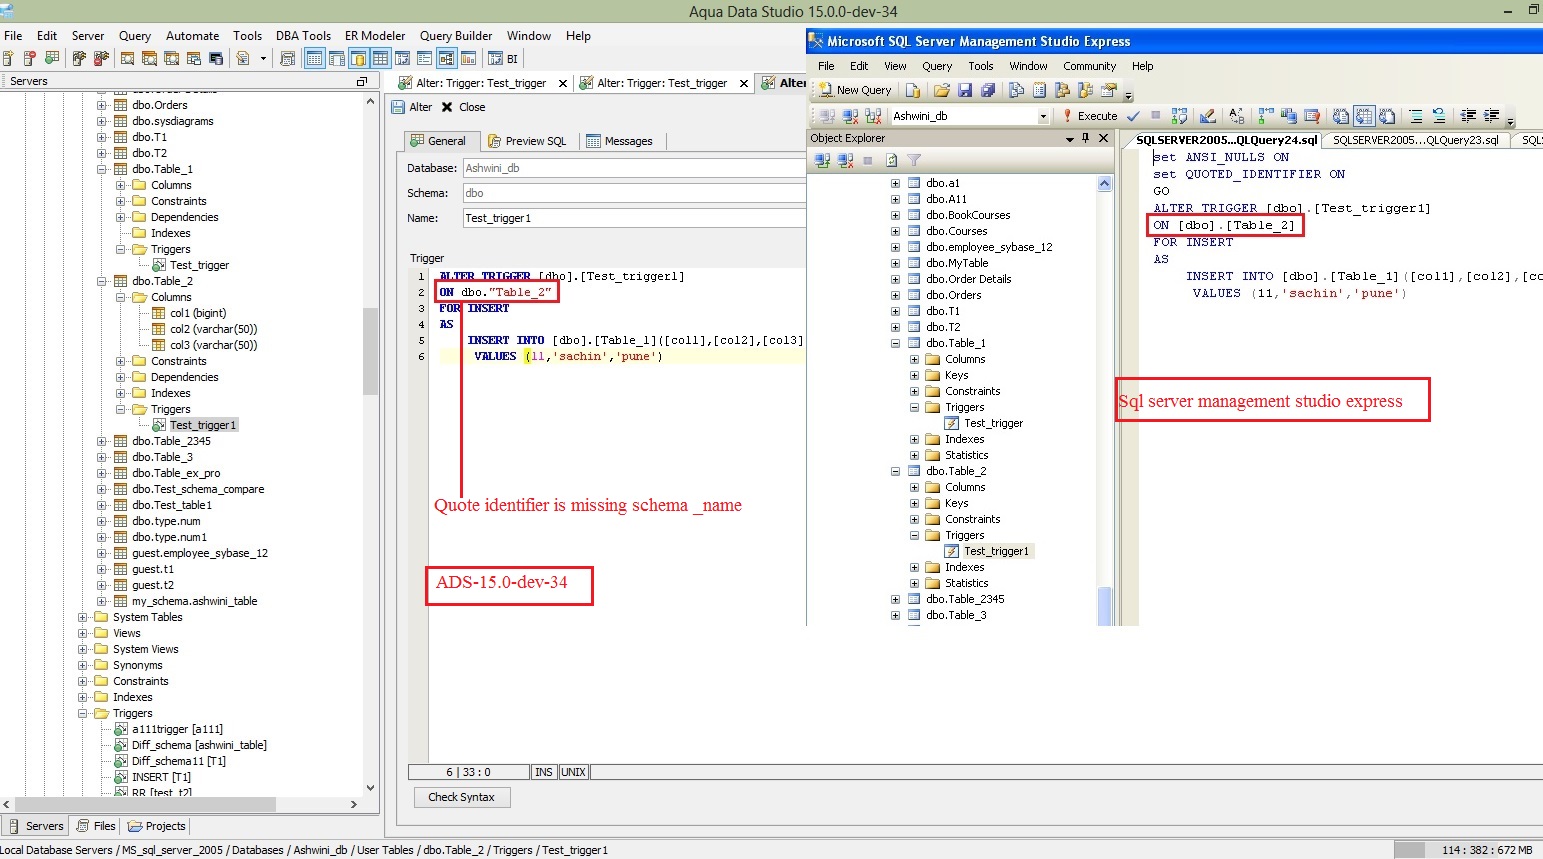The height and width of the screenshot is (859, 1543).
Task: Switch to SQLQuery23.sql tab in SSMS
Action: tap(1415, 140)
